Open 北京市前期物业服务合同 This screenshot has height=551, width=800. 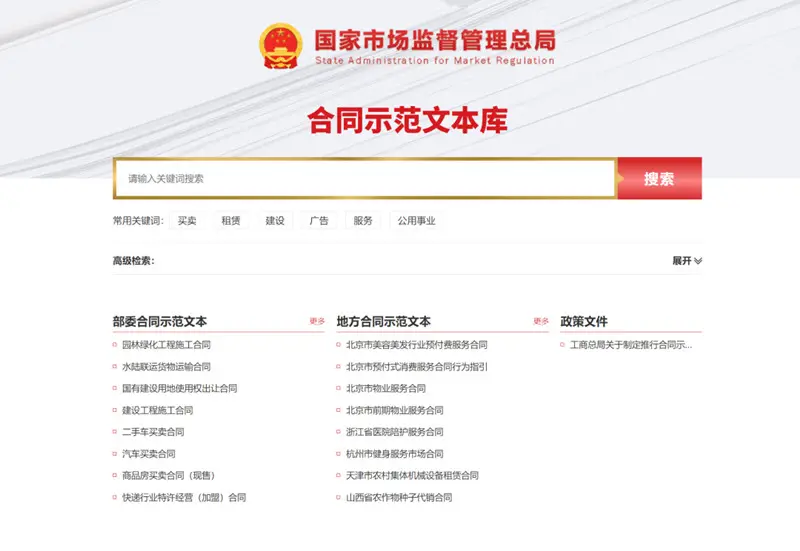tap(395, 410)
